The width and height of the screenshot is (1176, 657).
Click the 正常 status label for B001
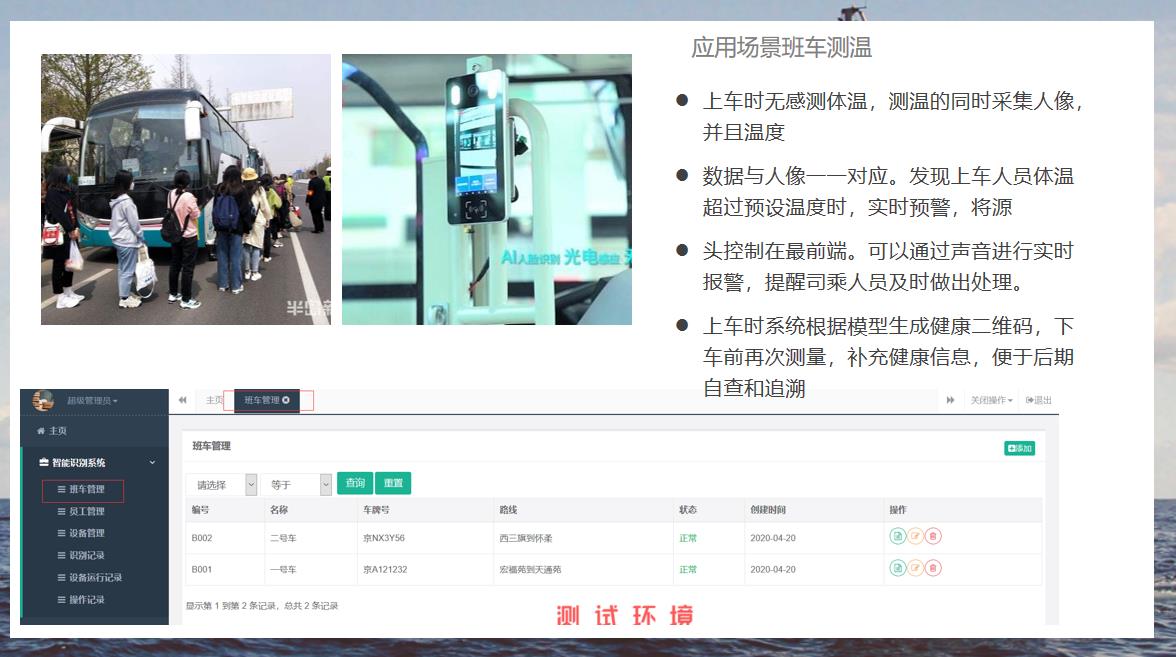click(687, 569)
